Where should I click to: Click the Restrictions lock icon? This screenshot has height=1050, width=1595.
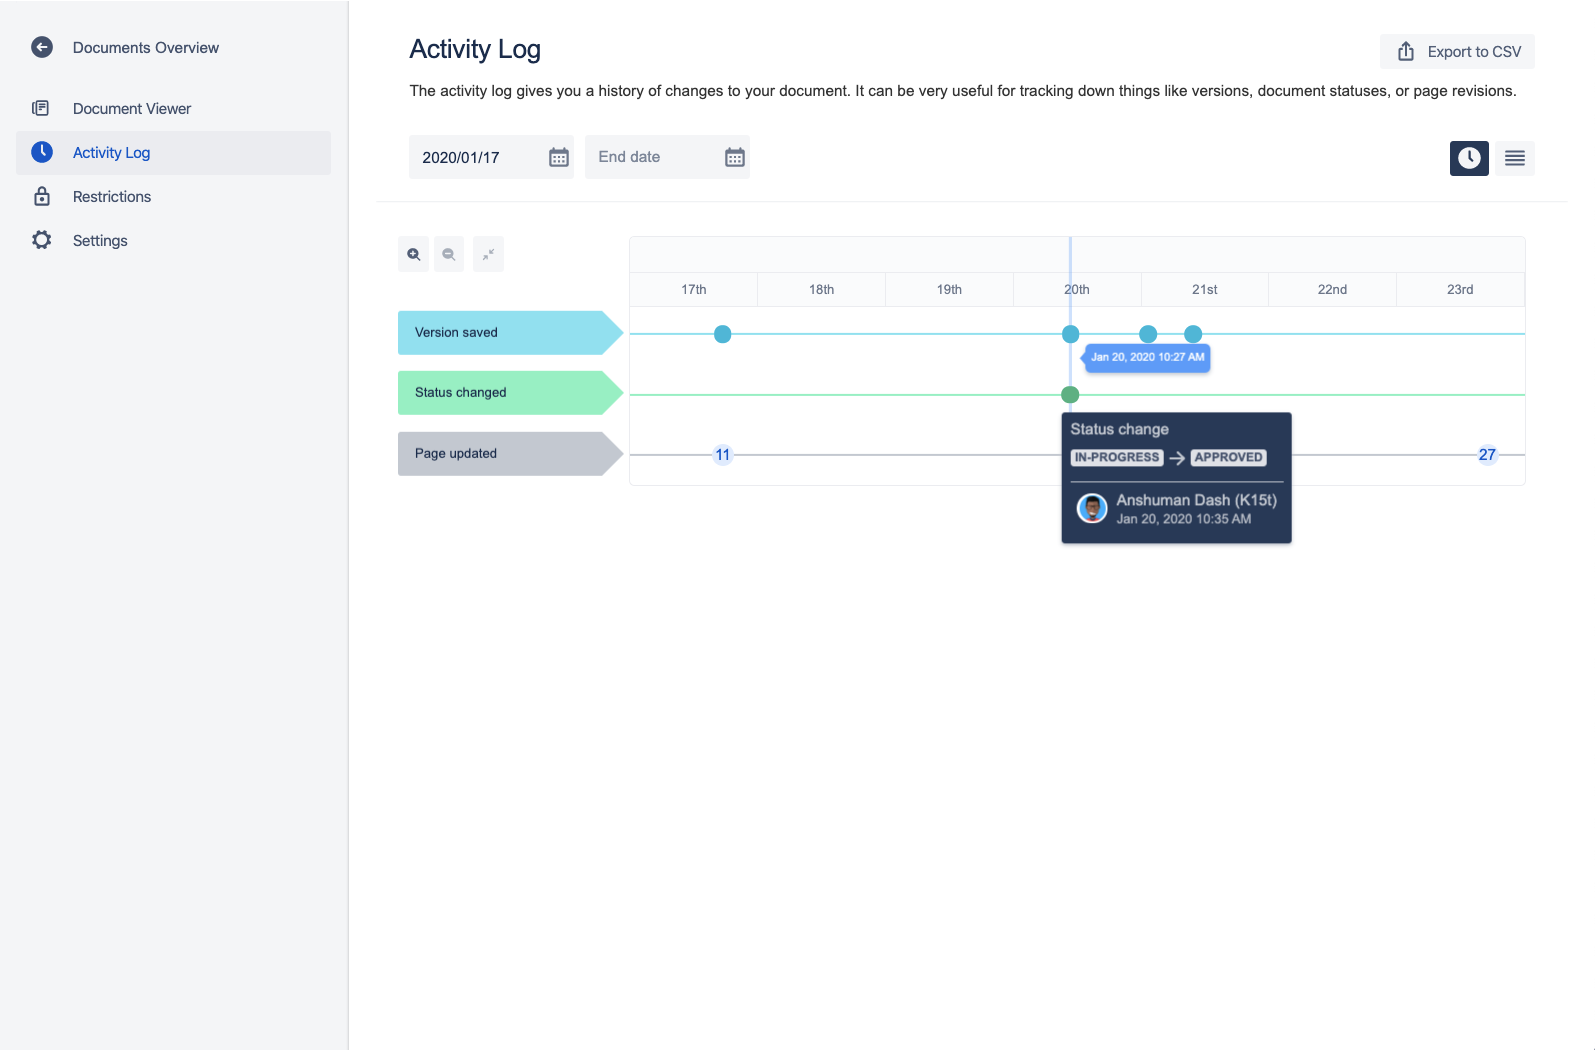coord(42,197)
